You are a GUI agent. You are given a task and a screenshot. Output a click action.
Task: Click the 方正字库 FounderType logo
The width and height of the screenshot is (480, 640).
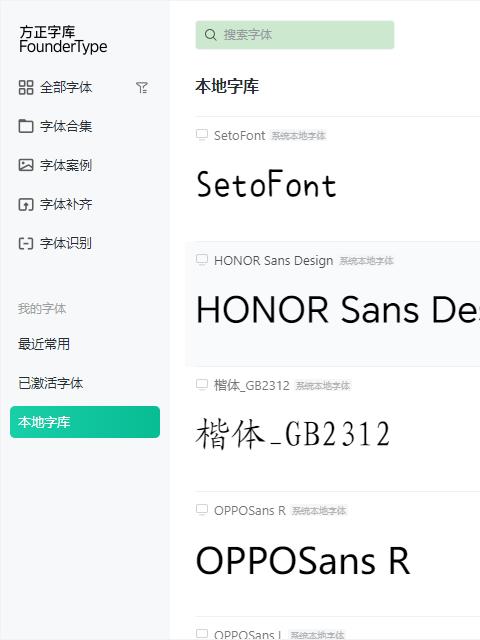coord(63,40)
